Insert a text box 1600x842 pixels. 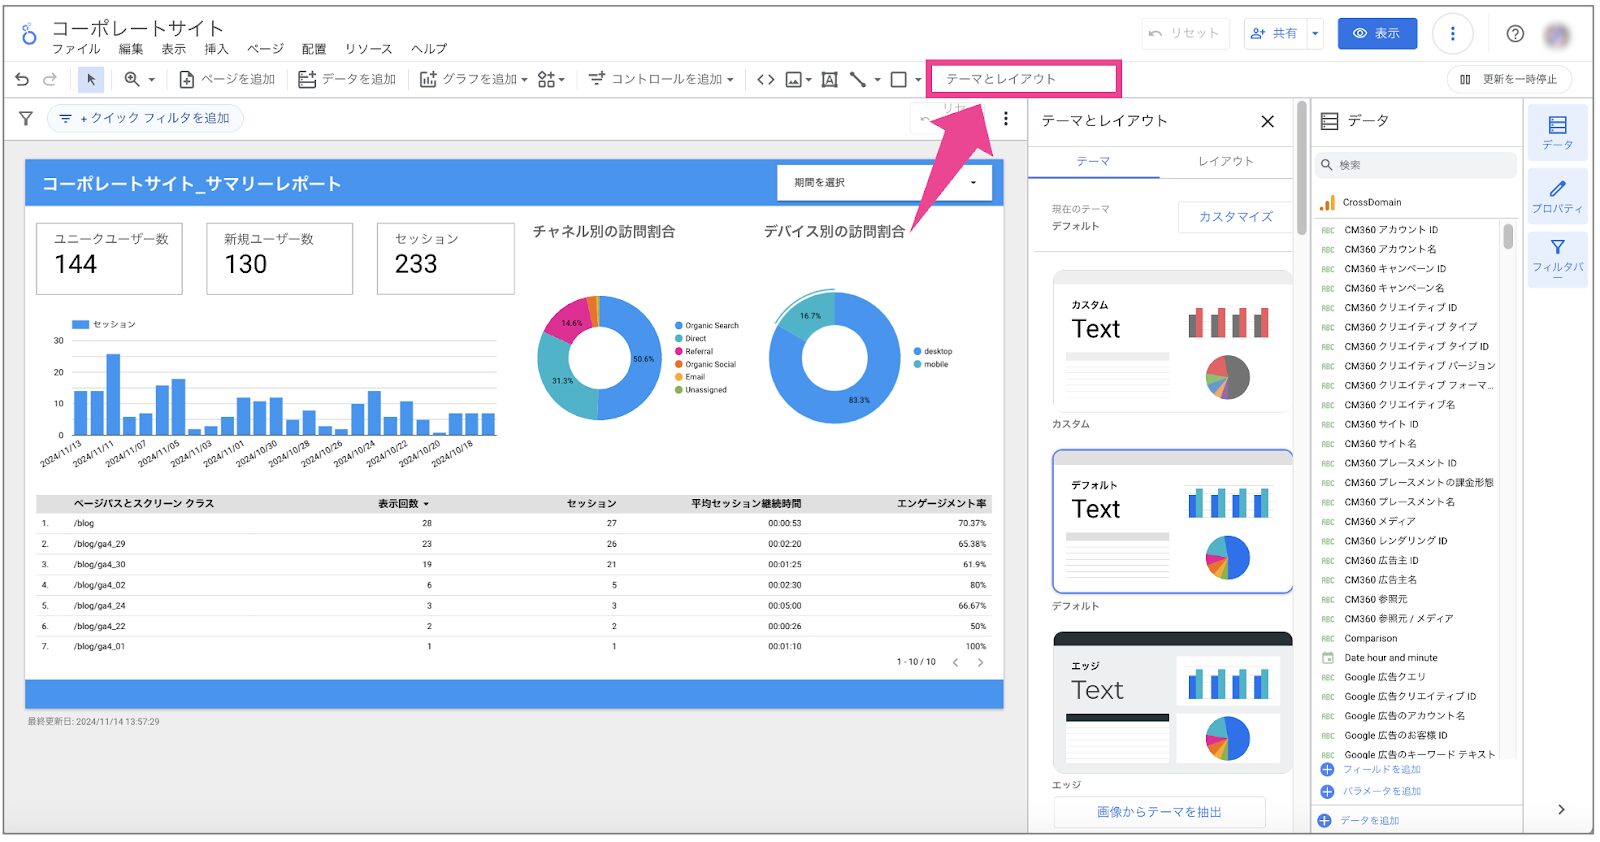(x=830, y=79)
